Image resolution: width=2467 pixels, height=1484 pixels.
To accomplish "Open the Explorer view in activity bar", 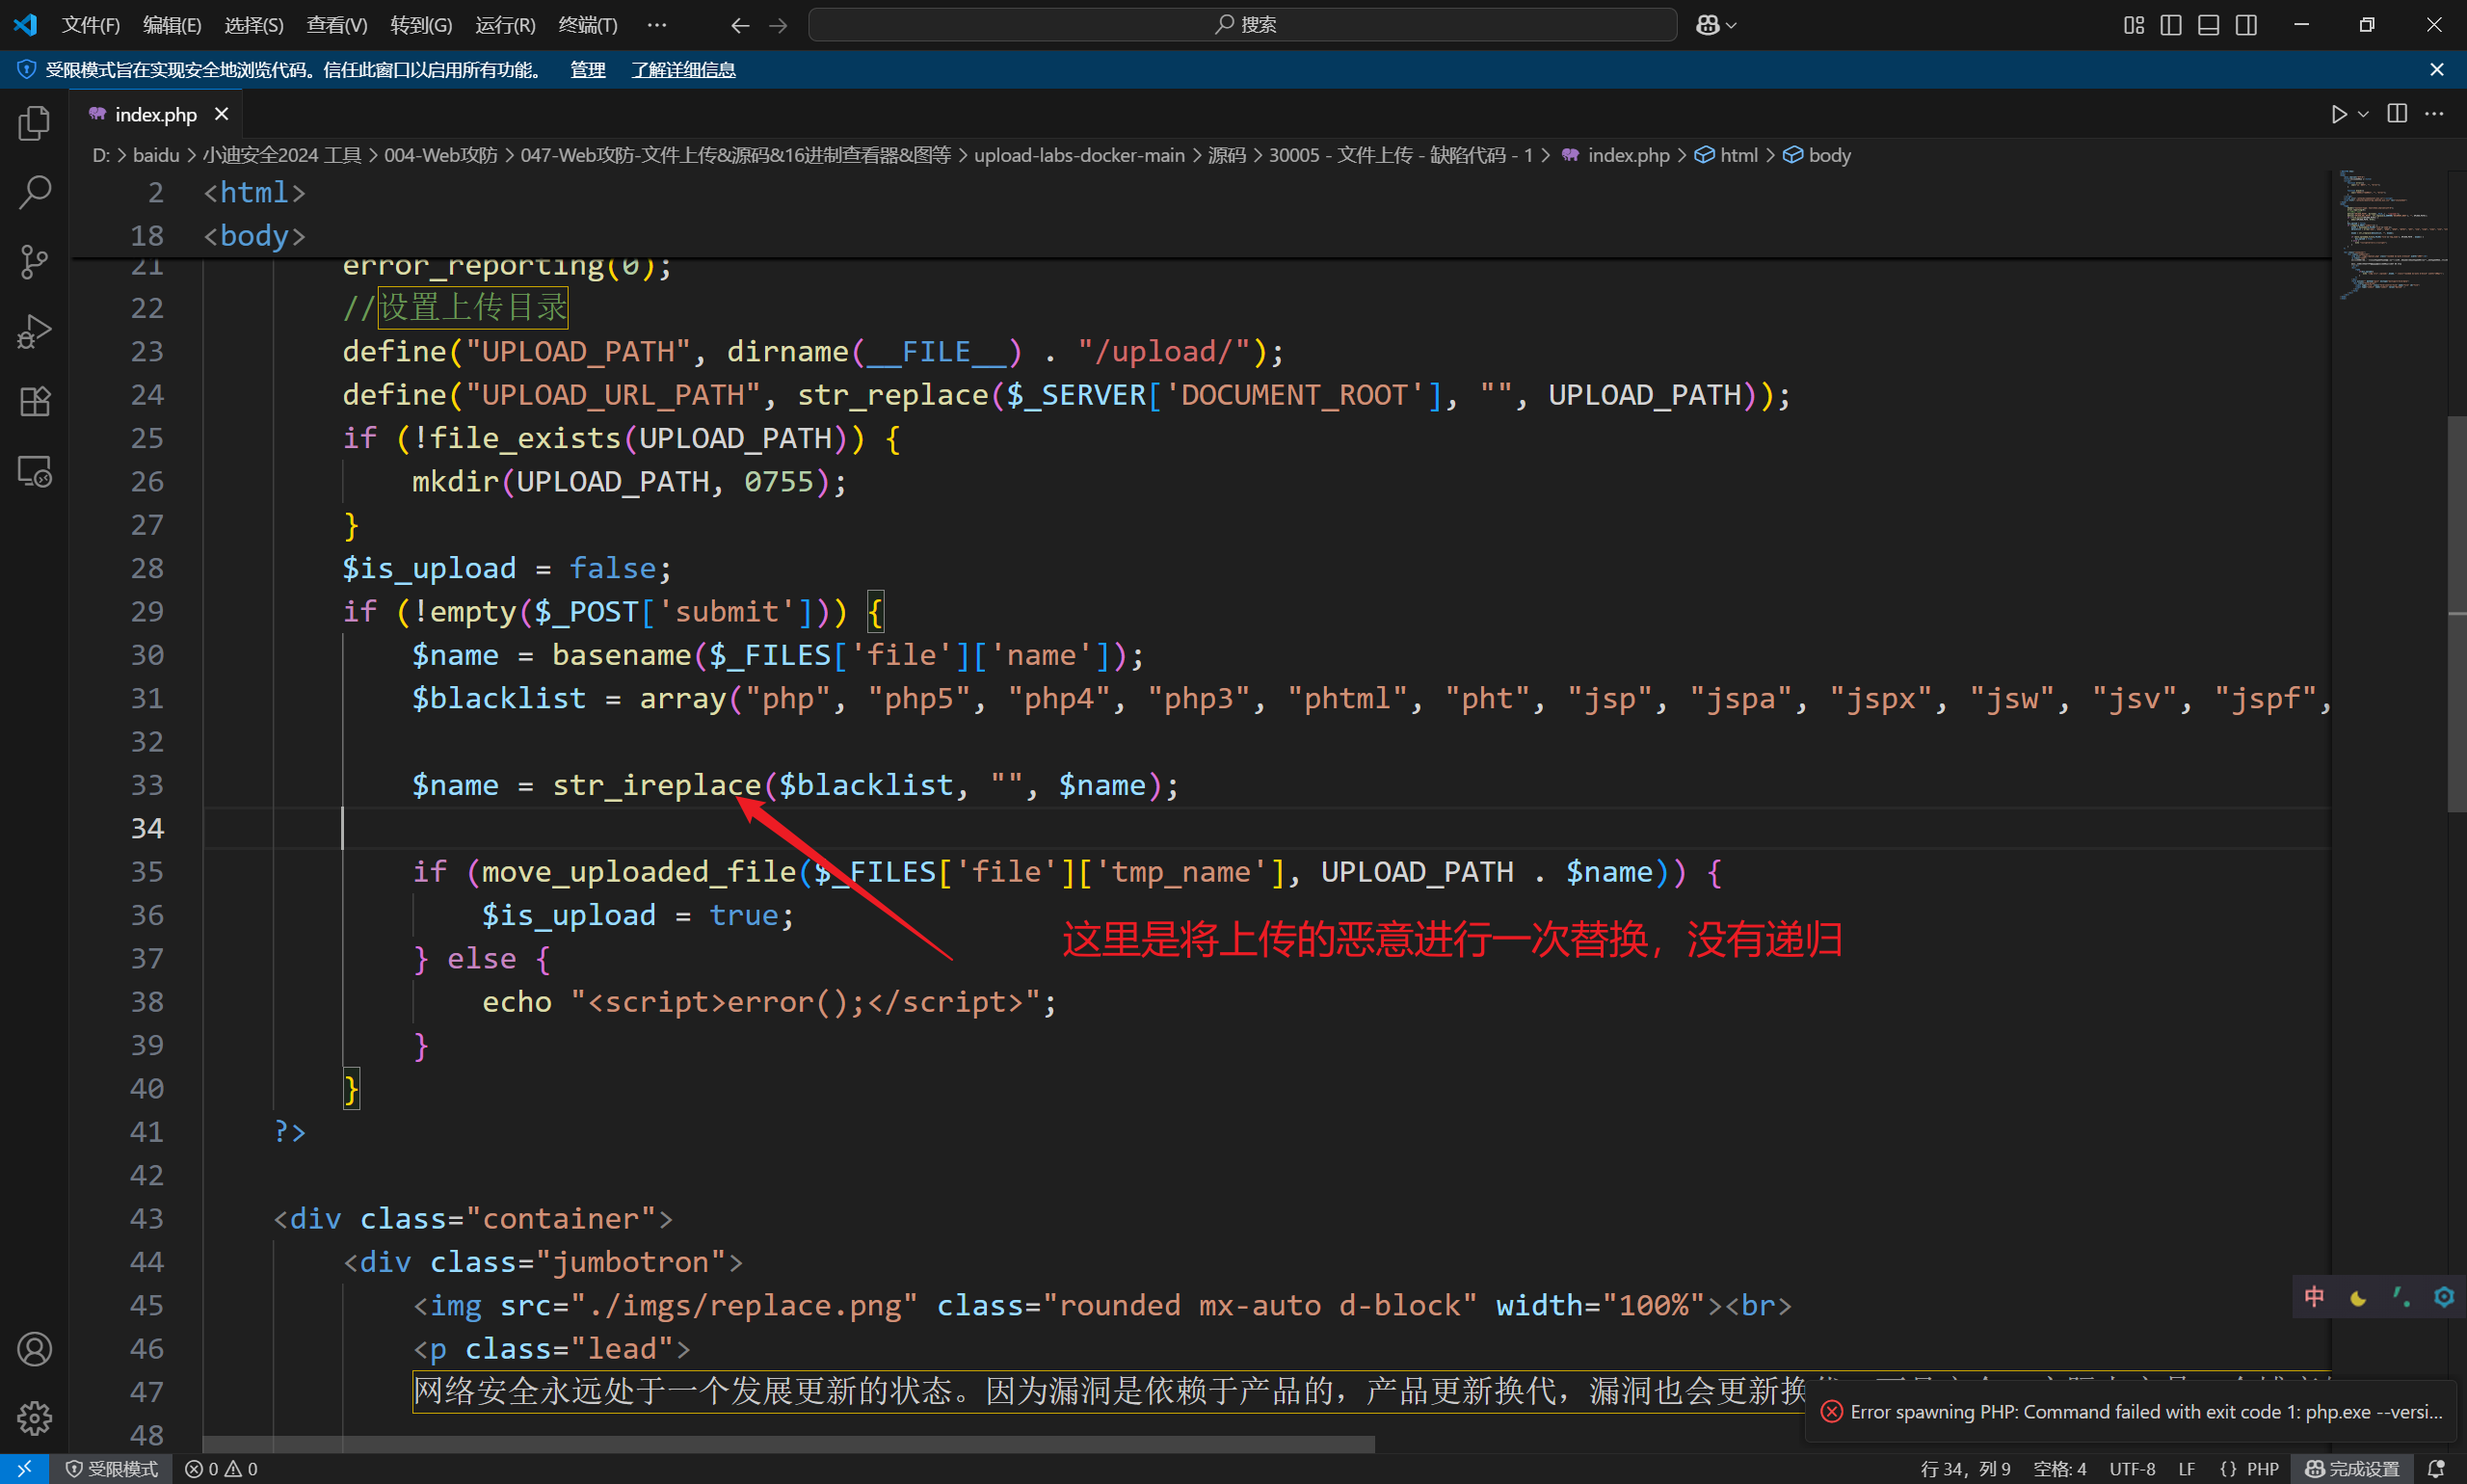I will tap(34, 123).
